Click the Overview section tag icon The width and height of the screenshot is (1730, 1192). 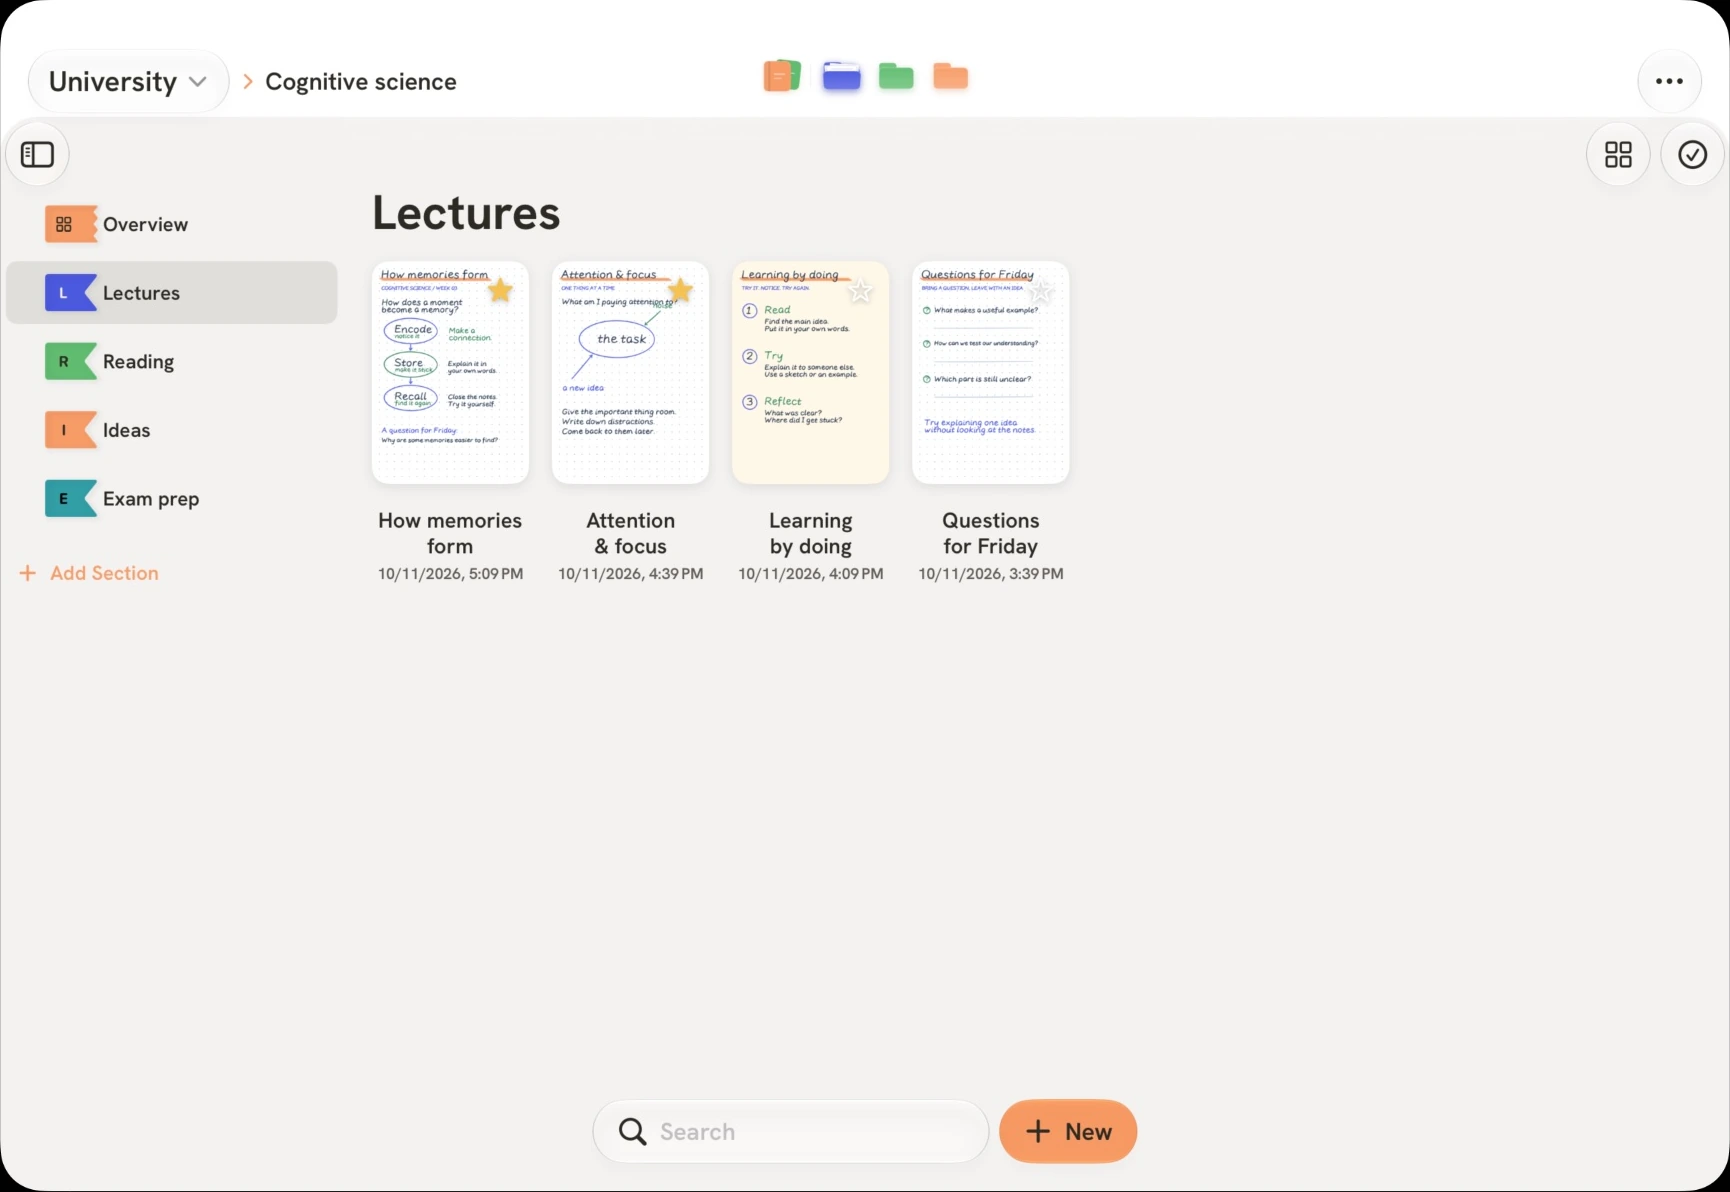point(70,224)
